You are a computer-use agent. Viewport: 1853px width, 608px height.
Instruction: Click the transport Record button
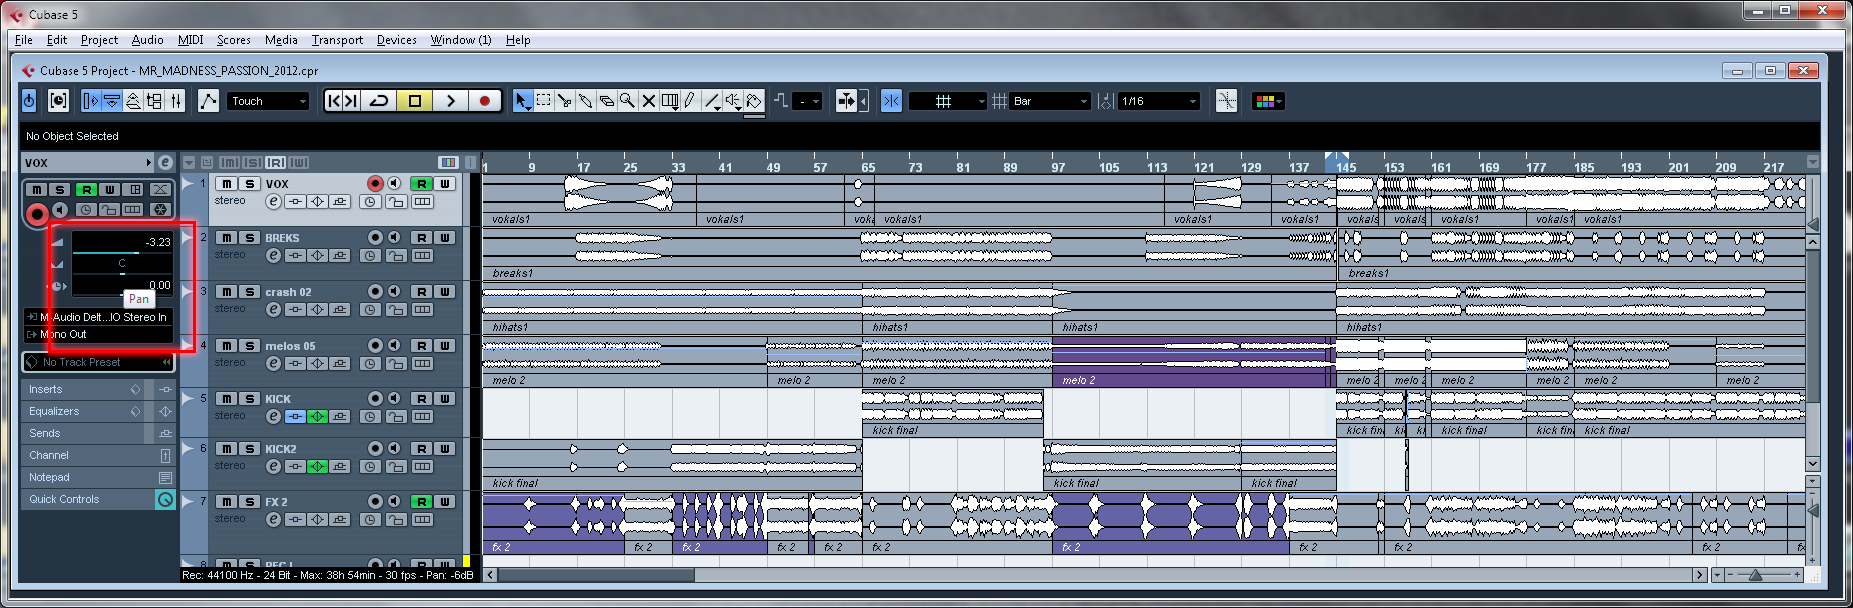click(x=485, y=101)
